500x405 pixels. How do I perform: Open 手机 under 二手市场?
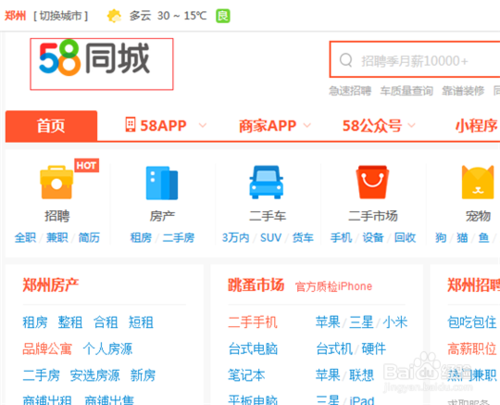(x=341, y=238)
